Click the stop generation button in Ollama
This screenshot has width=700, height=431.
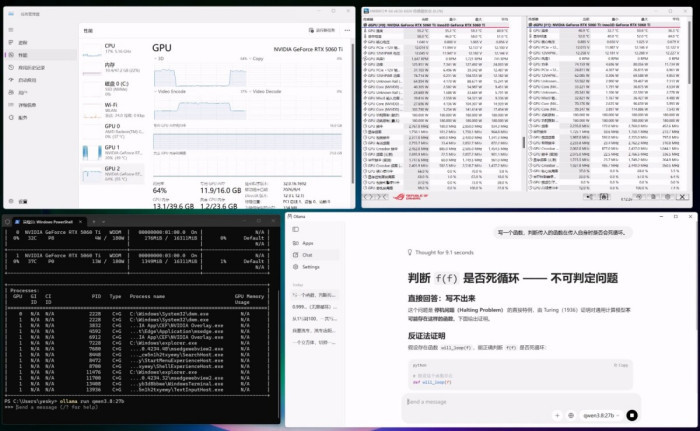point(632,416)
